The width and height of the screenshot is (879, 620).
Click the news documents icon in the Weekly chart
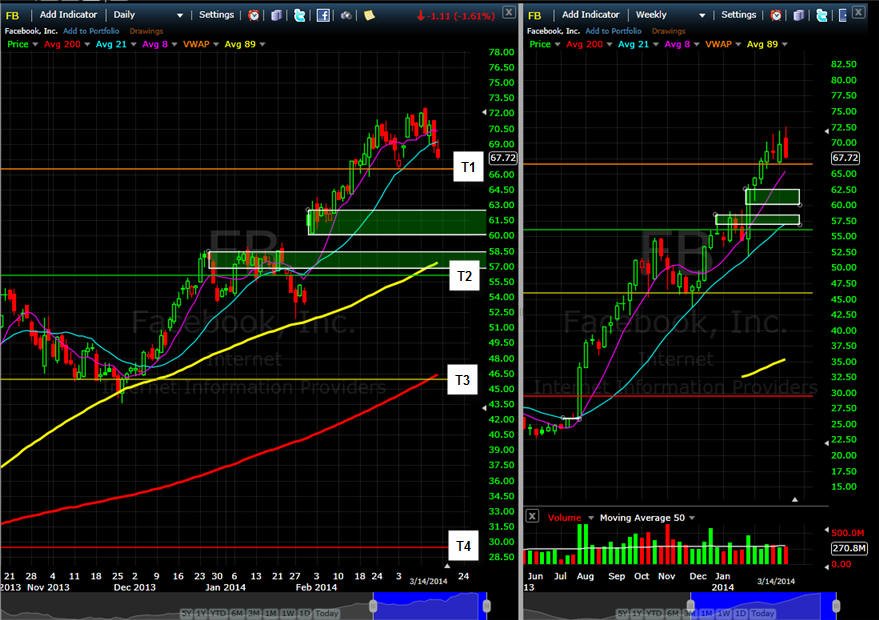799,15
